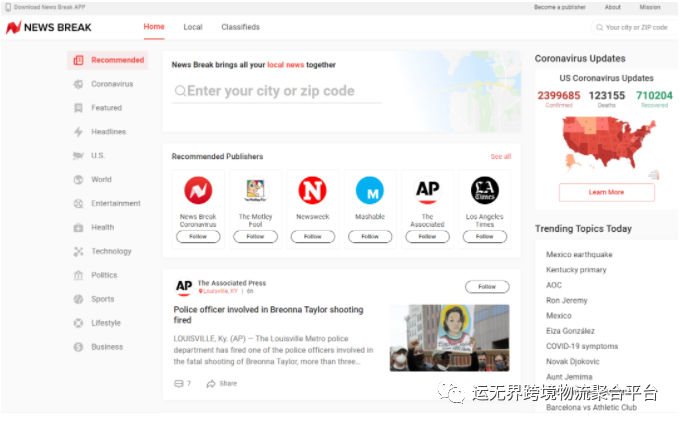This screenshot has width=680, height=423.
Task: Click the Recommended sidebar icon
Action: 78,60
